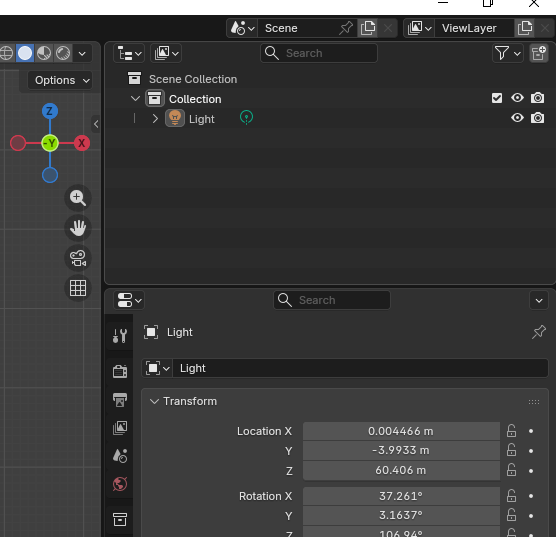Disable Light in renders
This screenshot has height=537, width=556.
[x=538, y=118]
